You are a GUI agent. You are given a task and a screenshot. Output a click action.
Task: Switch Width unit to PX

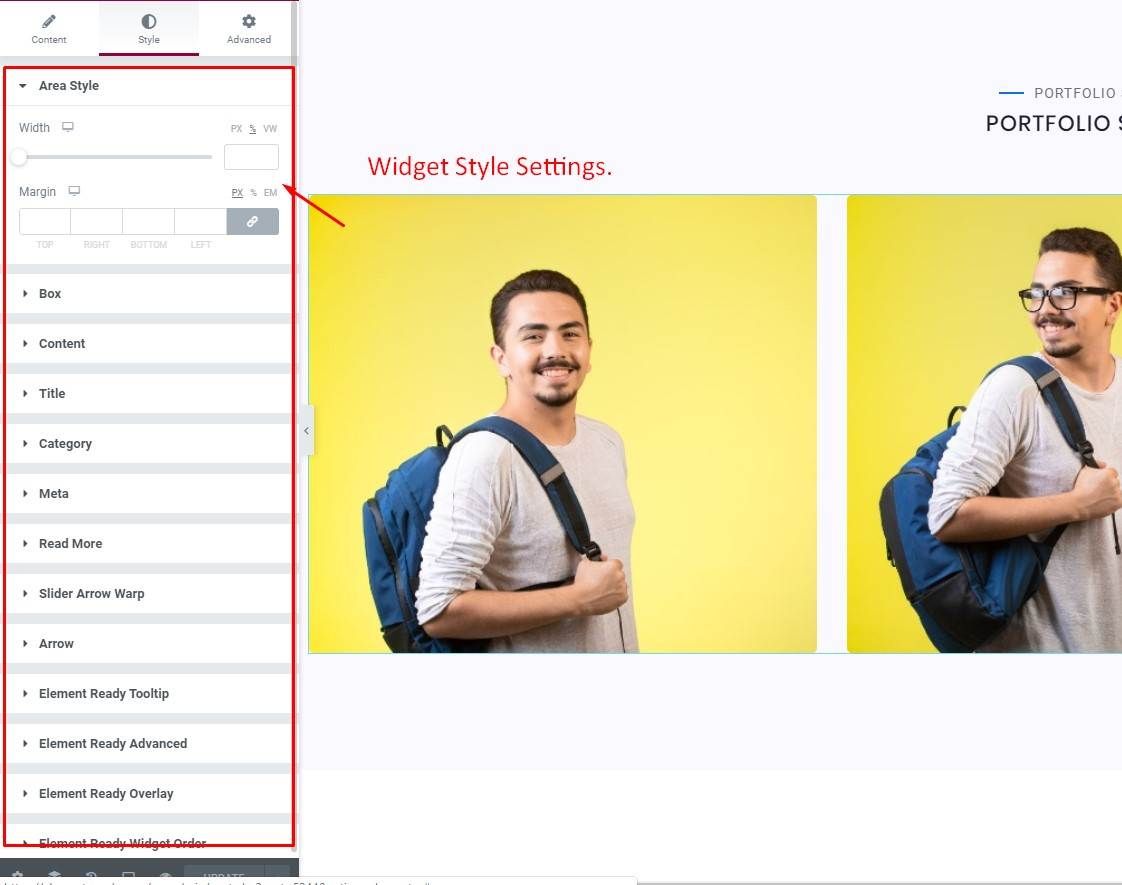pos(236,129)
